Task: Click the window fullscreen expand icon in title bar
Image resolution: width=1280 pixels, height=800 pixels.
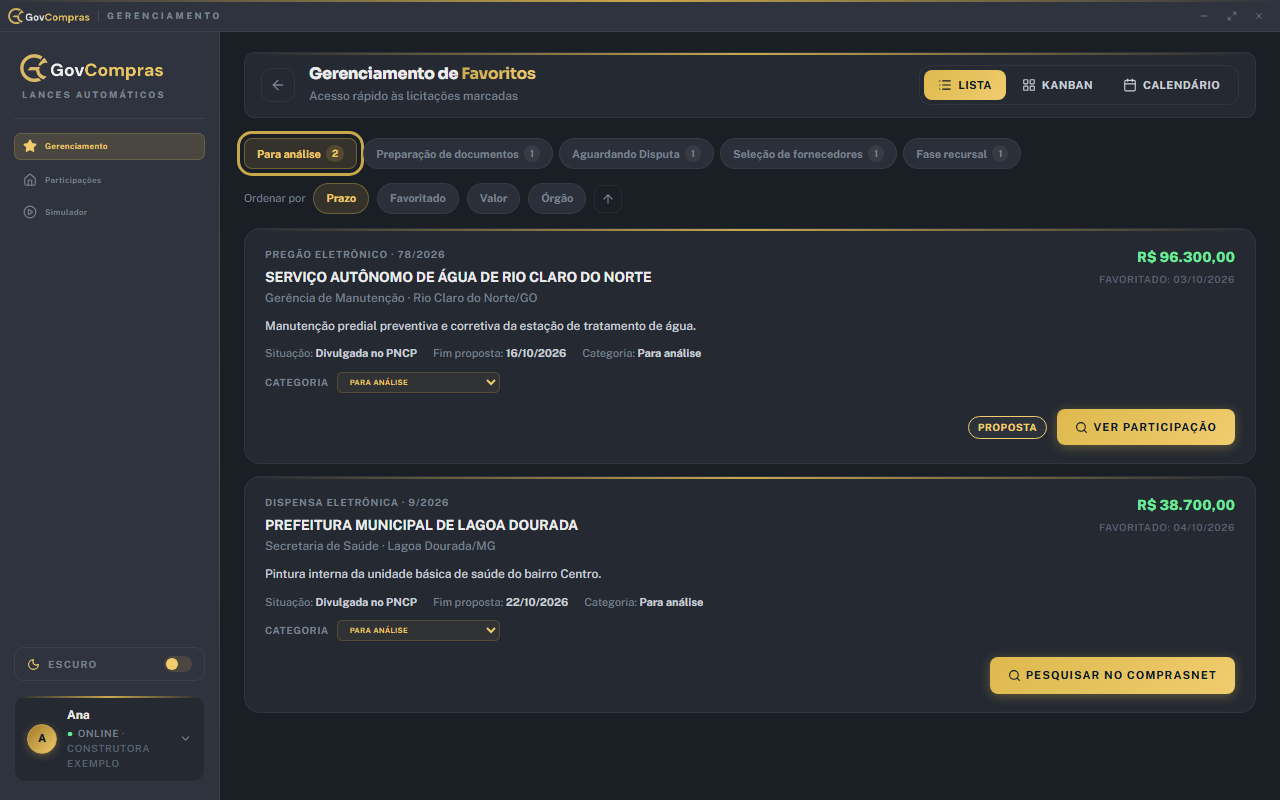Action: point(1232,16)
